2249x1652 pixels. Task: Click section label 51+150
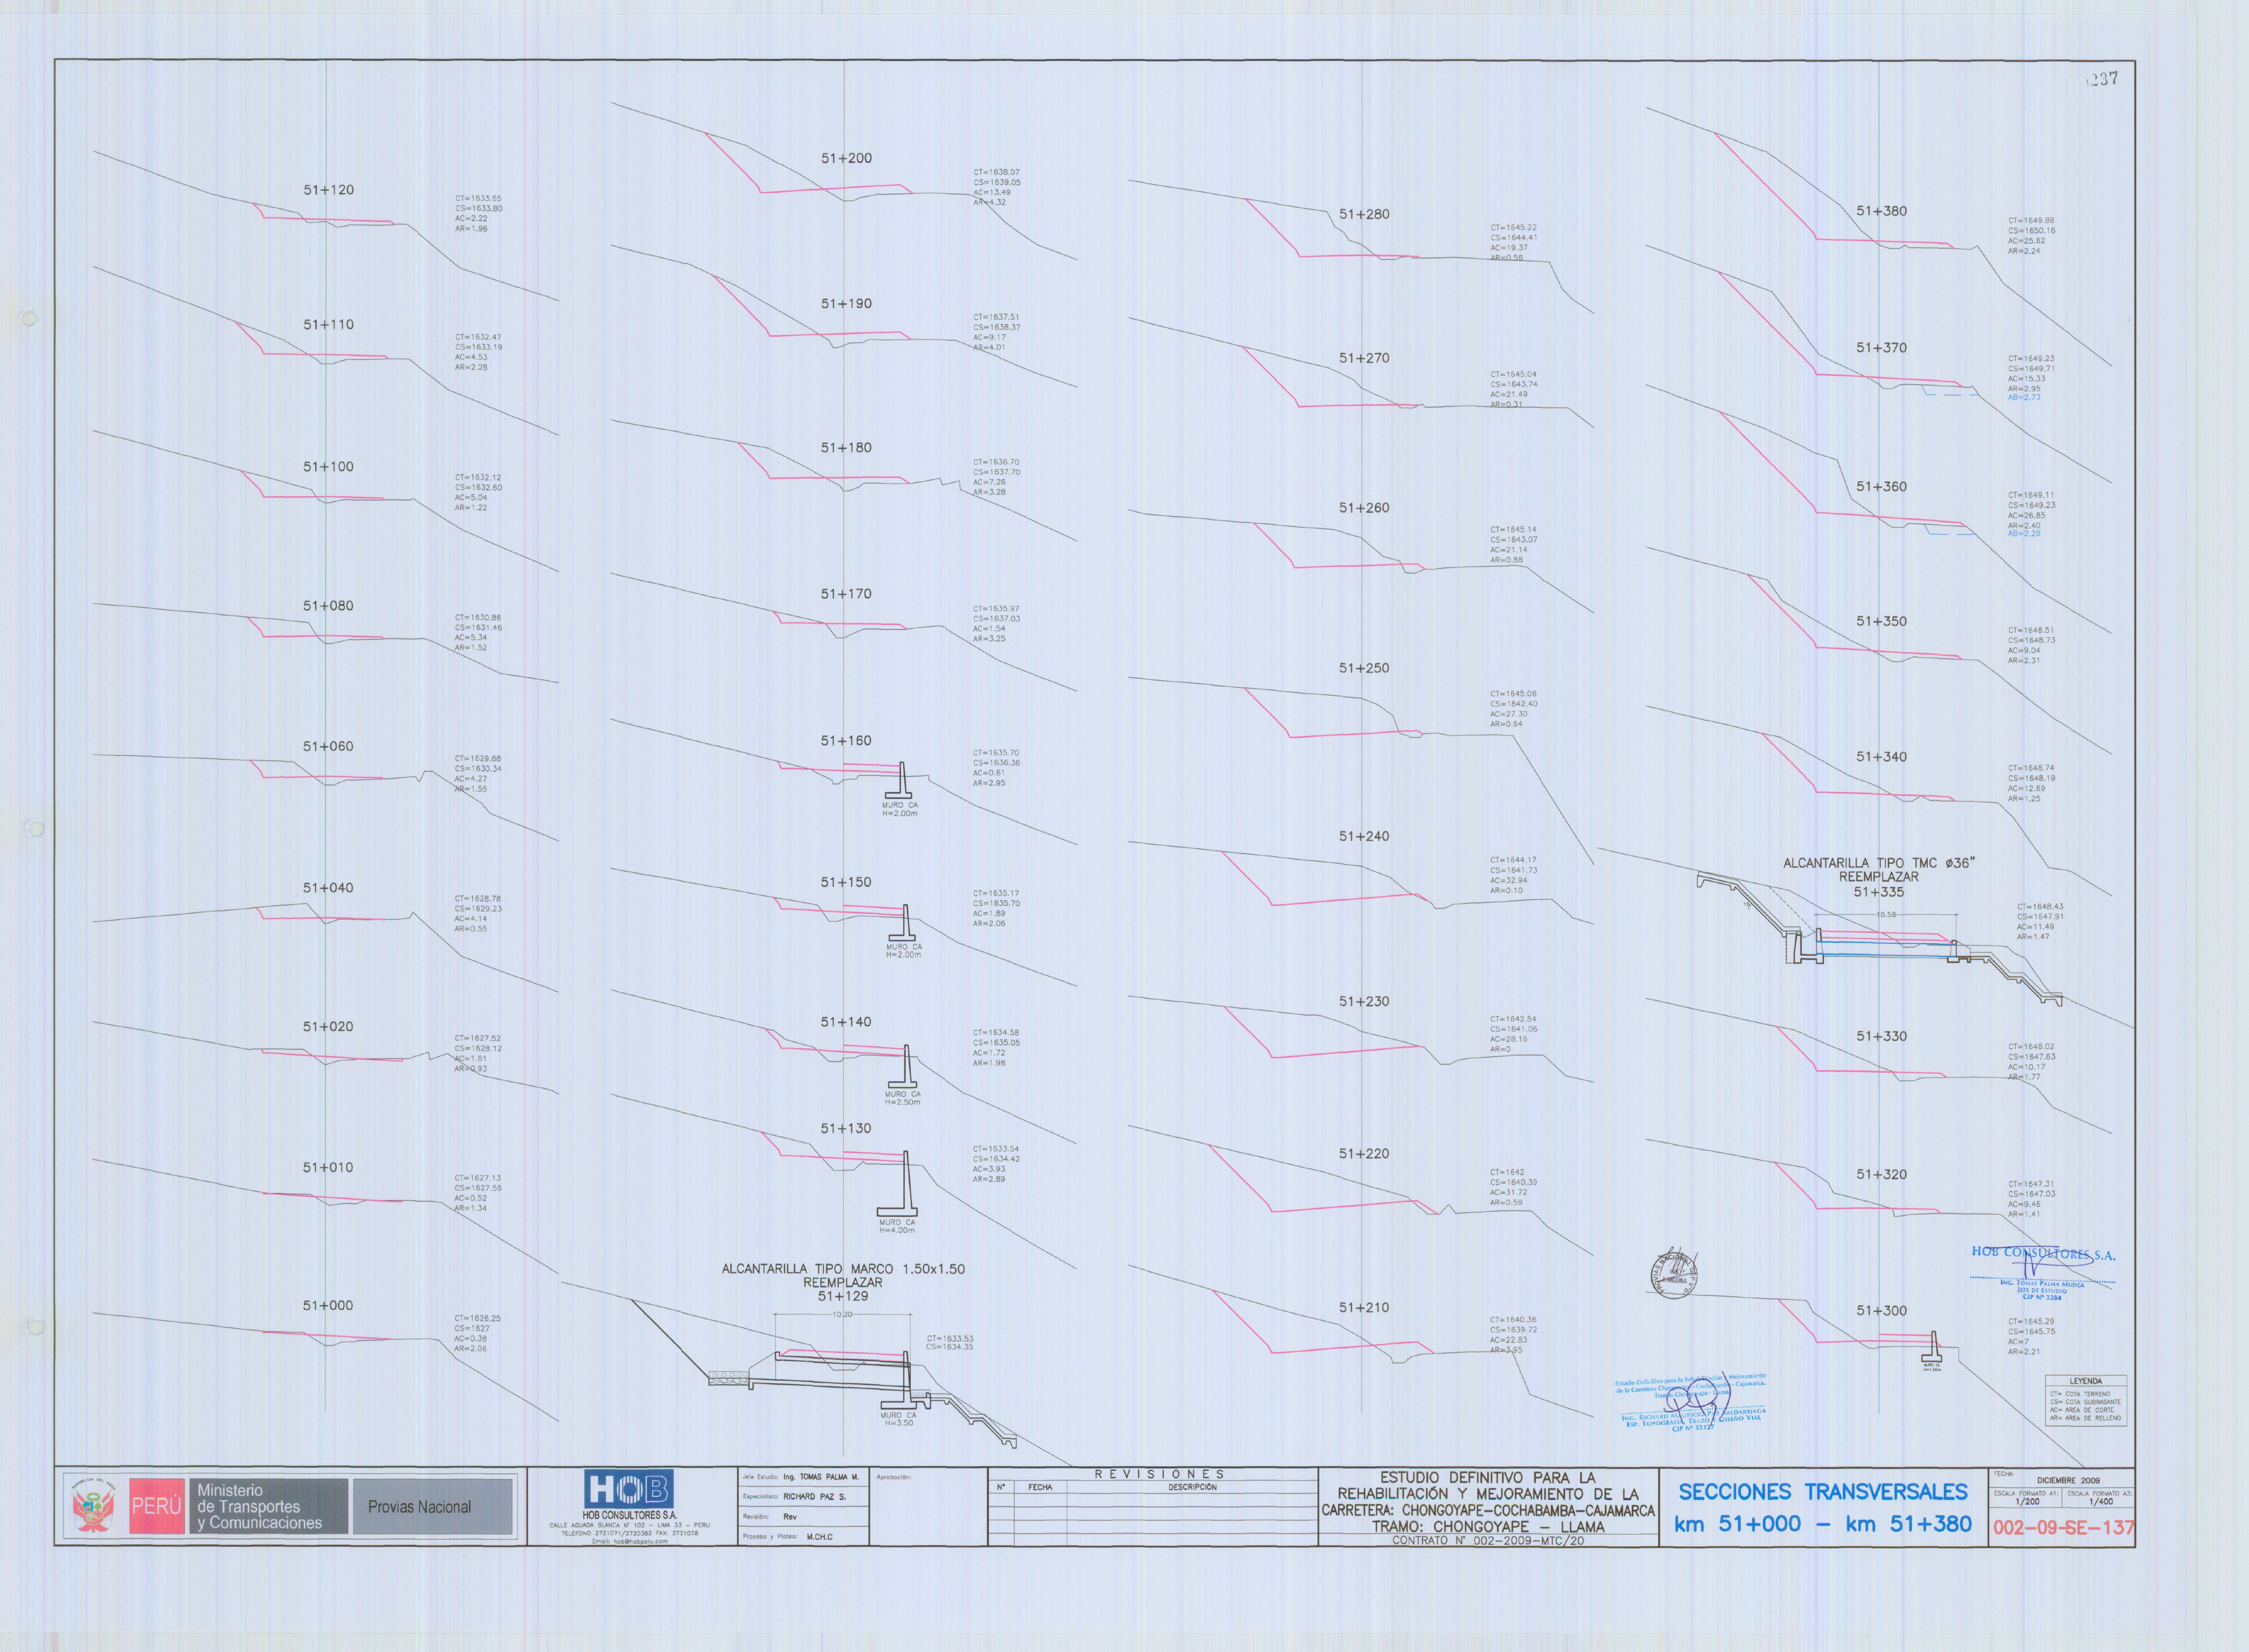click(x=846, y=883)
